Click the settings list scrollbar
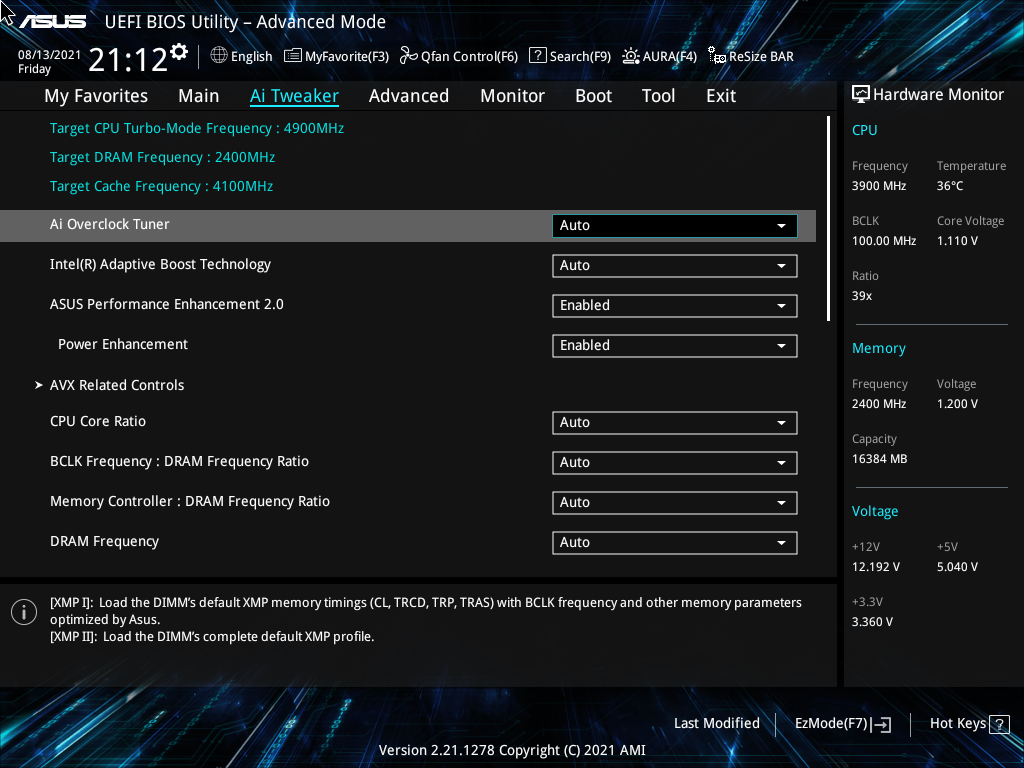Image resolution: width=1024 pixels, height=768 pixels. coord(828,219)
